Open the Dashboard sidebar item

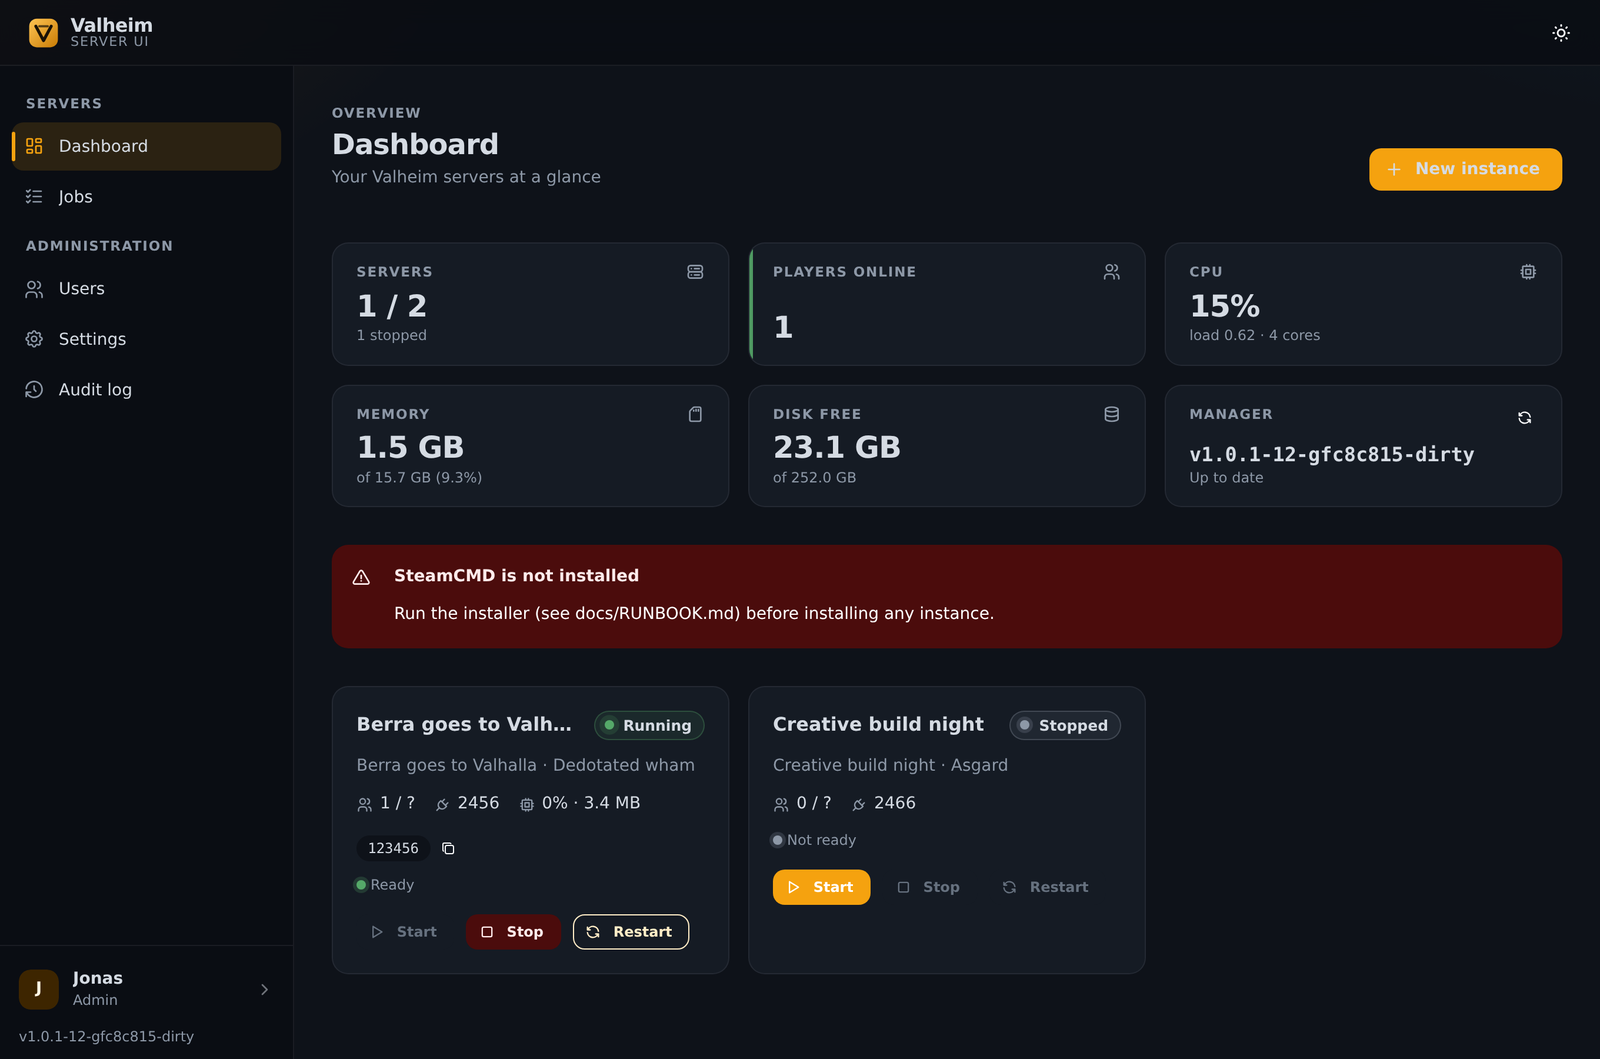[147, 146]
